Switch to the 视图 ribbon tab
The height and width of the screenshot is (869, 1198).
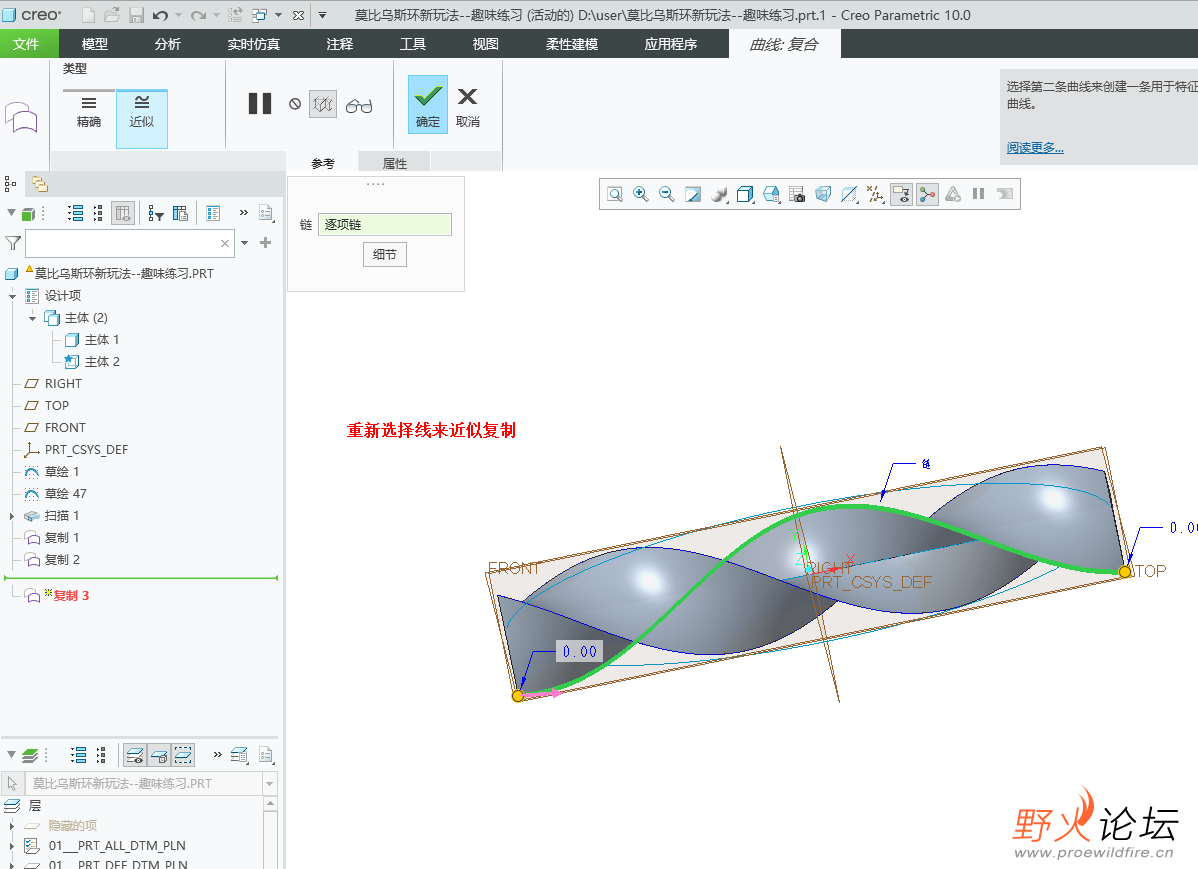pyautogui.click(x=485, y=44)
